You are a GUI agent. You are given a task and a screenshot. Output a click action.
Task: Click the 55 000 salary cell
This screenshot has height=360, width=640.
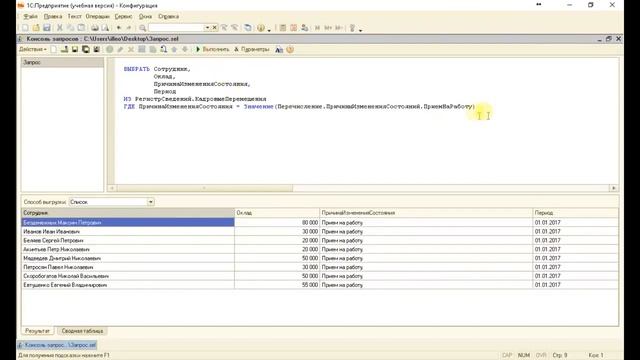[x=277, y=285]
